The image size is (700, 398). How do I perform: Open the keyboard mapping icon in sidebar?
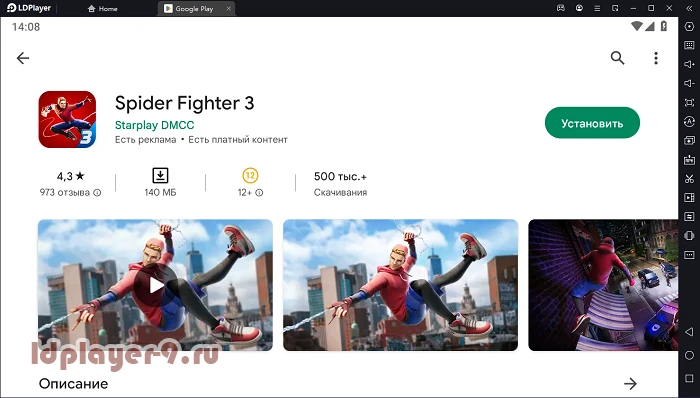(689, 45)
